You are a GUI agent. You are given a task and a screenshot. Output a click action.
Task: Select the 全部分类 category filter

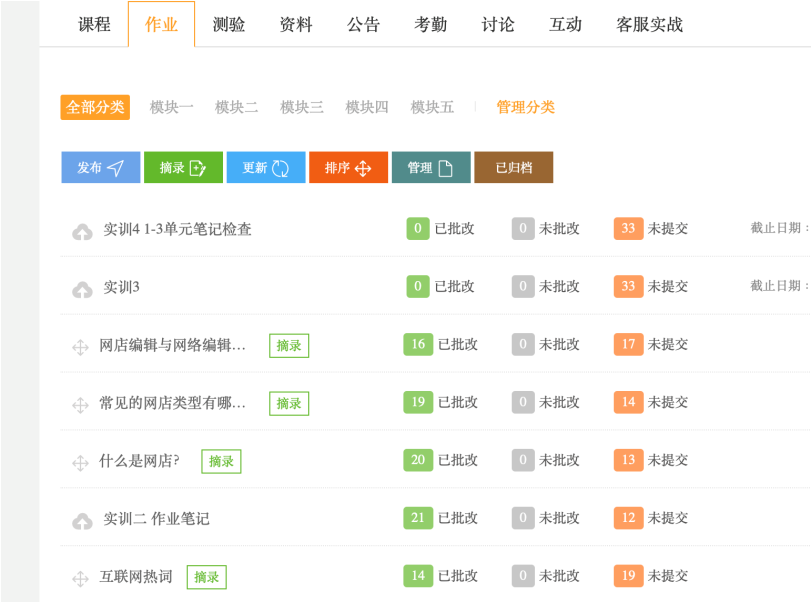(95, 107)
